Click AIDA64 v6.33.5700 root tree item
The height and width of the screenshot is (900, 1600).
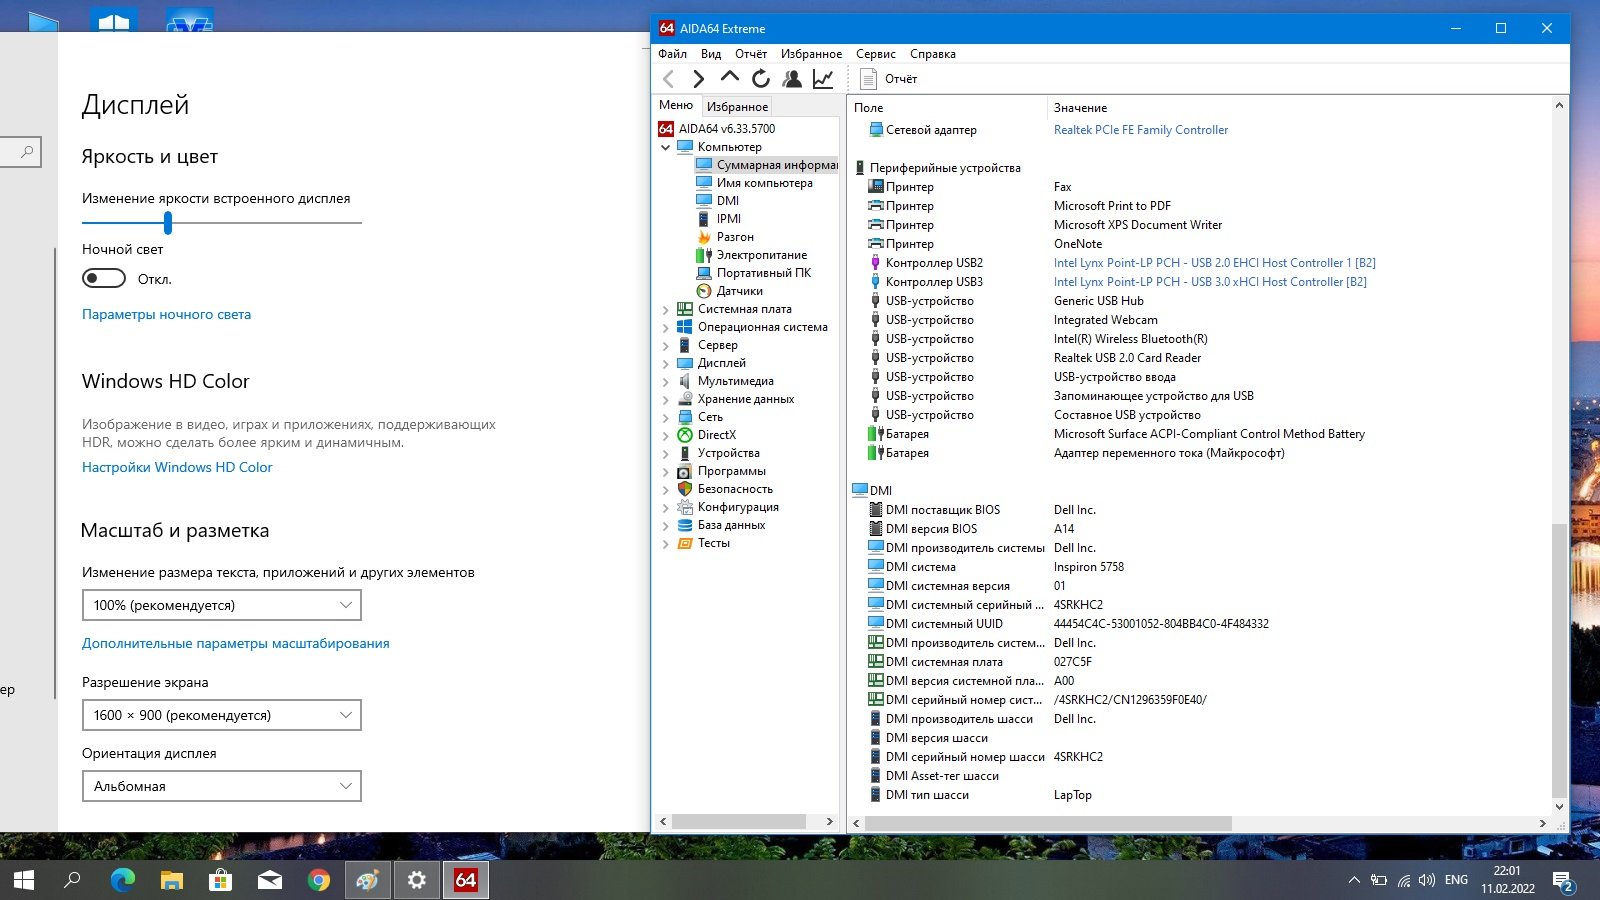coord(717,129)
